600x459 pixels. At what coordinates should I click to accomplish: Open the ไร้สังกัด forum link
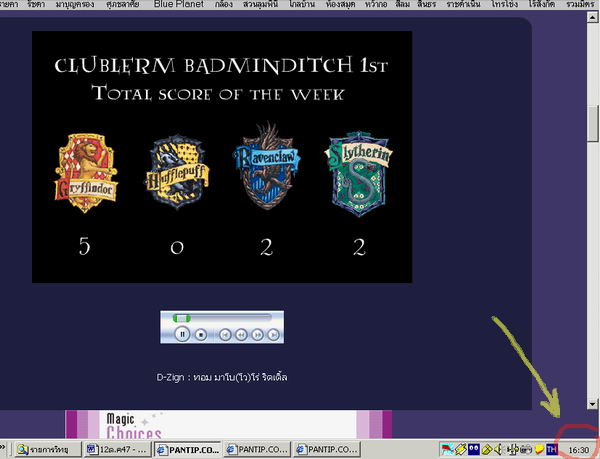[x=541, y=4]
